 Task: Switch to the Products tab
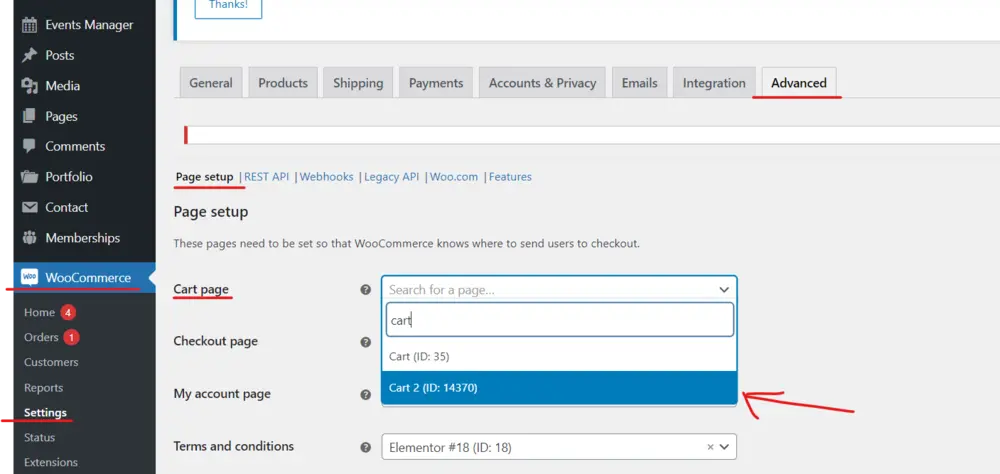pos(283,83)
